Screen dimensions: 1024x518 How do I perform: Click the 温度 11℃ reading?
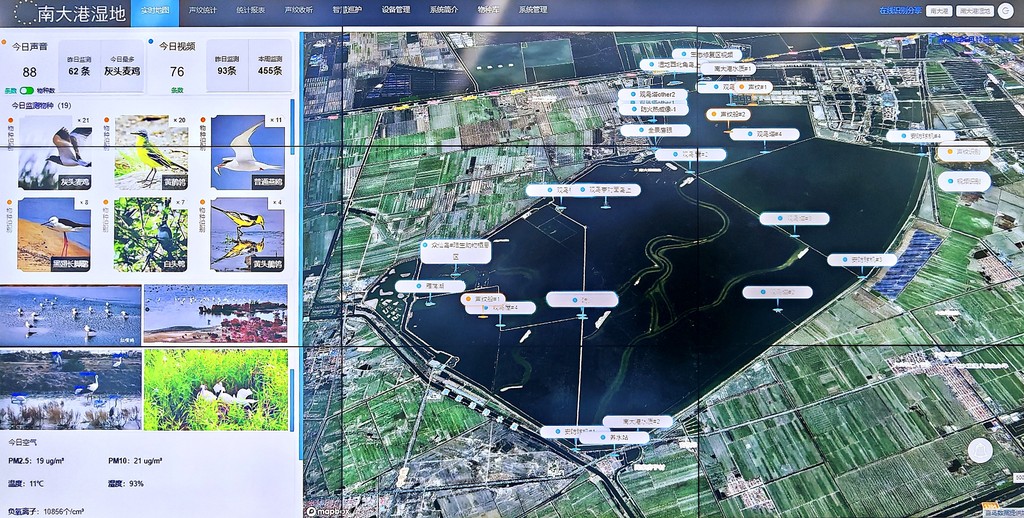25,484
